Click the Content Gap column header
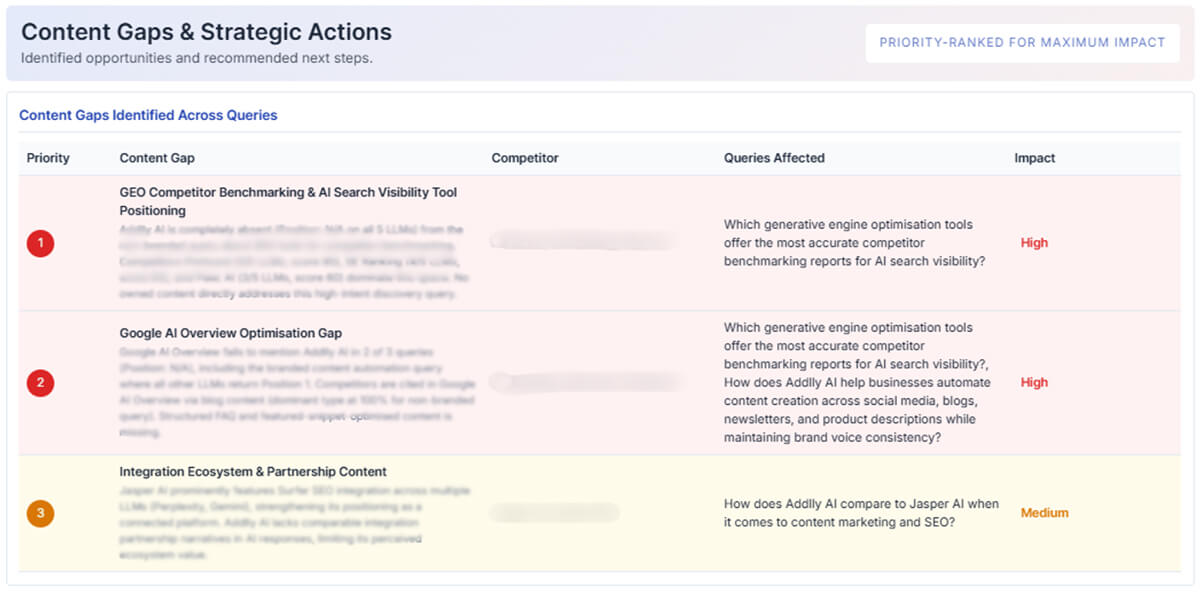 (x=157, y=158)
